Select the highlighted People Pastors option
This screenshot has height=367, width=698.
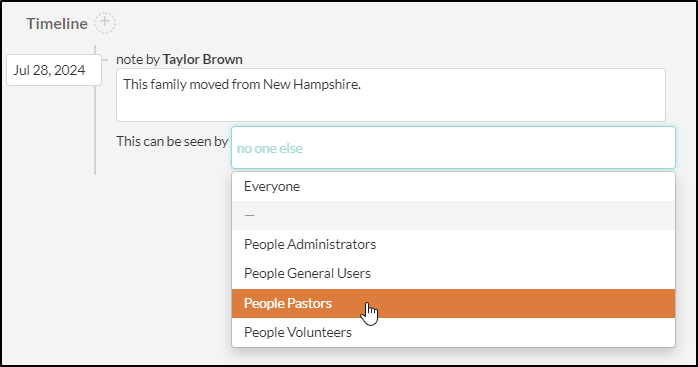tap(453, 303)
